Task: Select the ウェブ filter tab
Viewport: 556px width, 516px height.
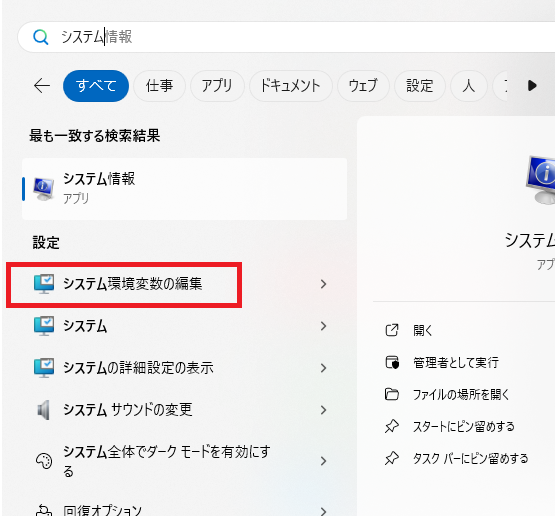Action: (363, 86)
